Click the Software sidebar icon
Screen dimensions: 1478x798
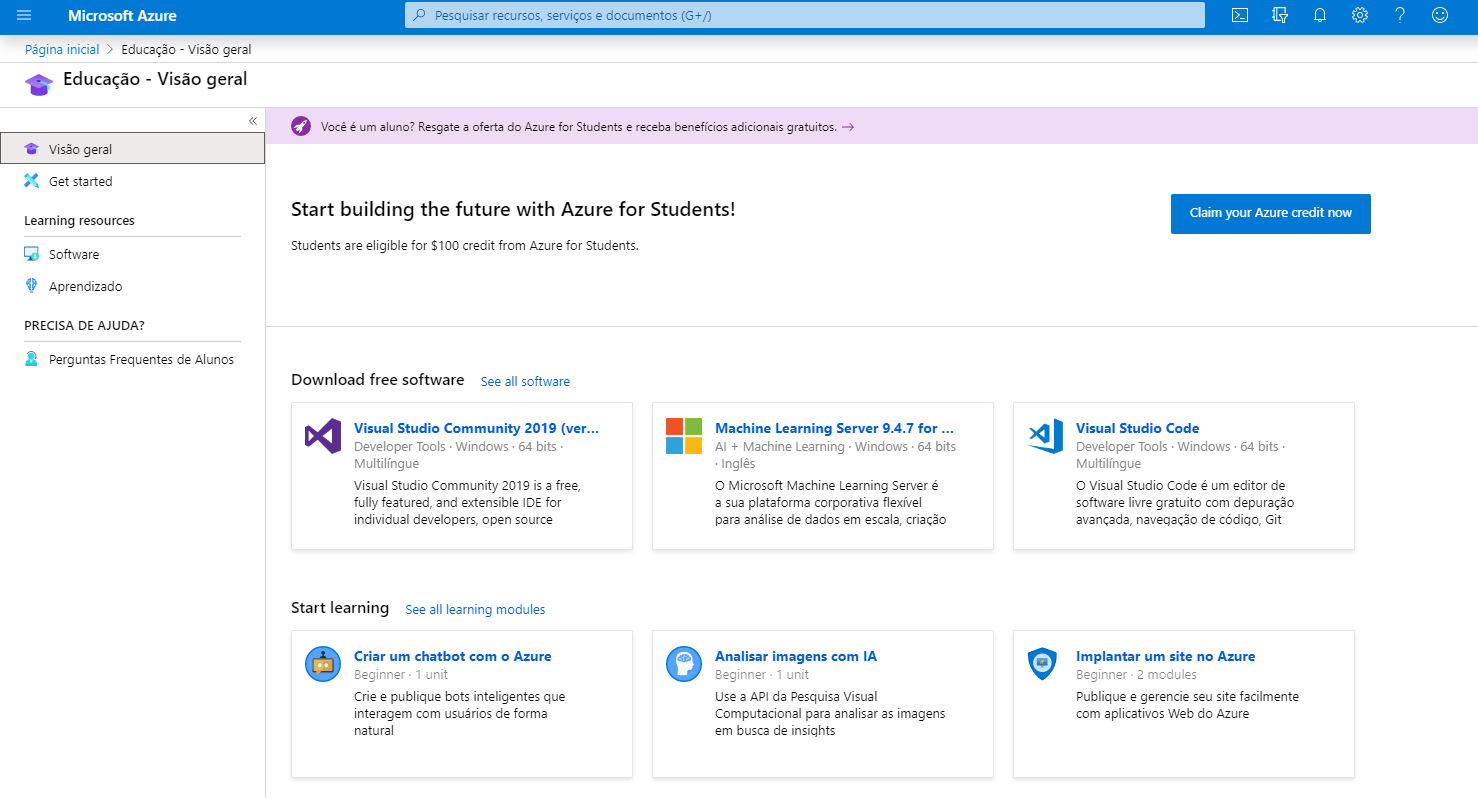pos(32,254)
